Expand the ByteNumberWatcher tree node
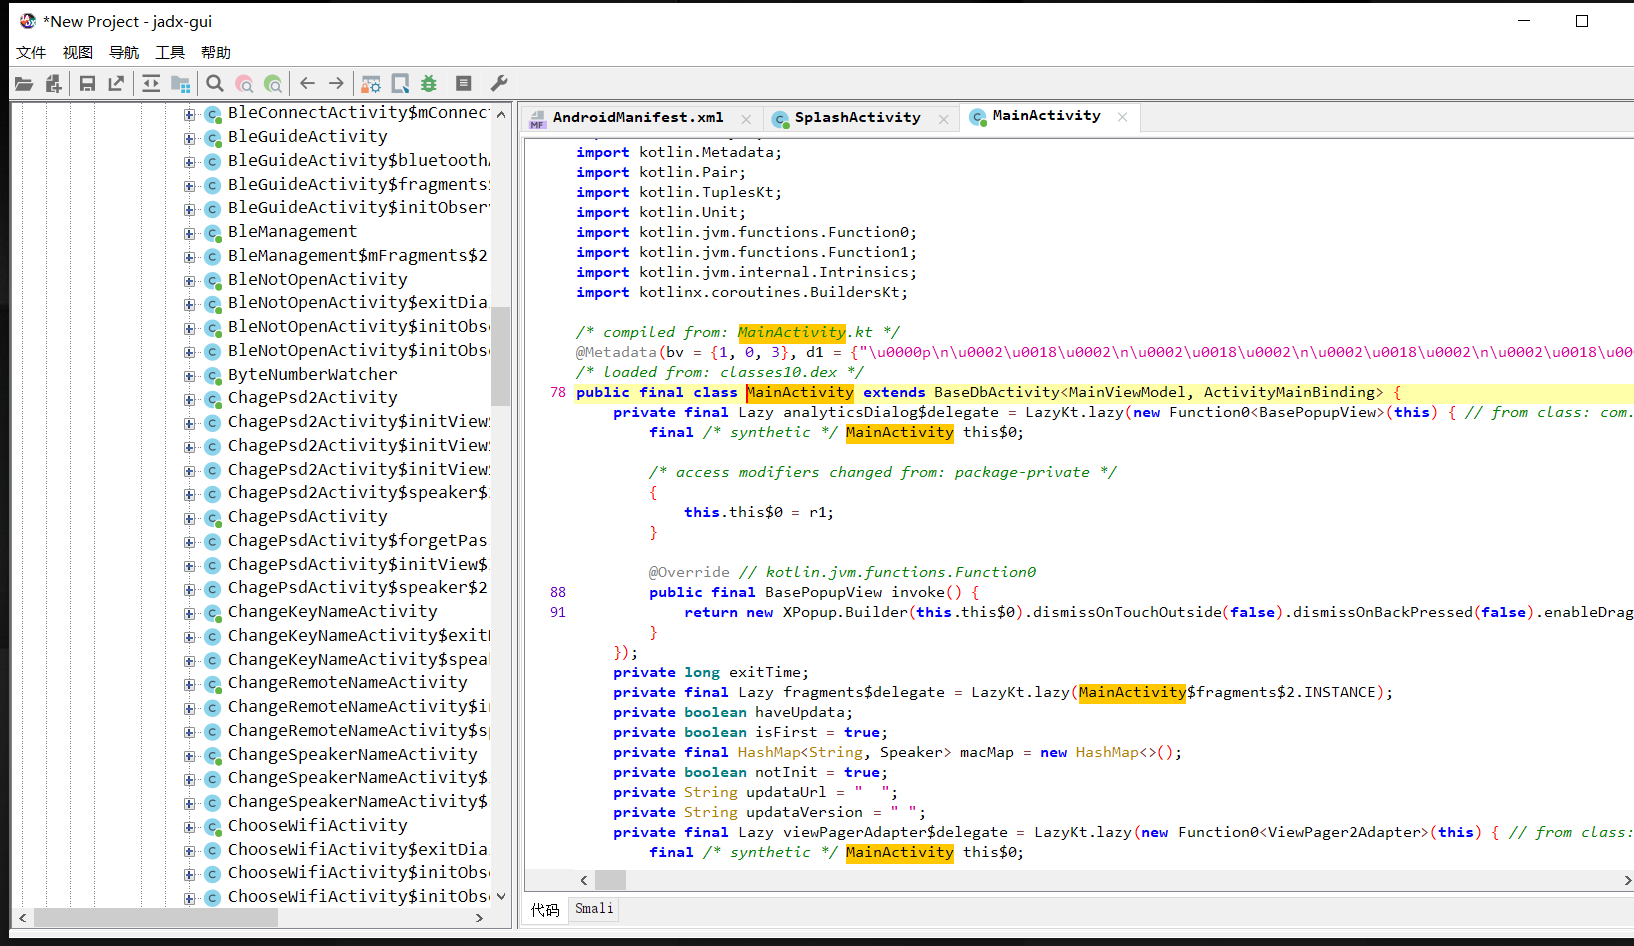 [x=189, y=373]
